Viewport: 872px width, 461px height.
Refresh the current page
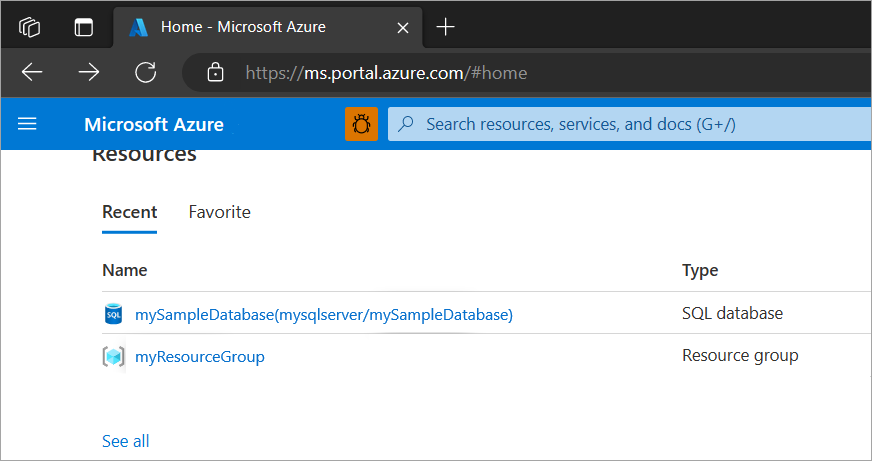(x=146, y=72)
